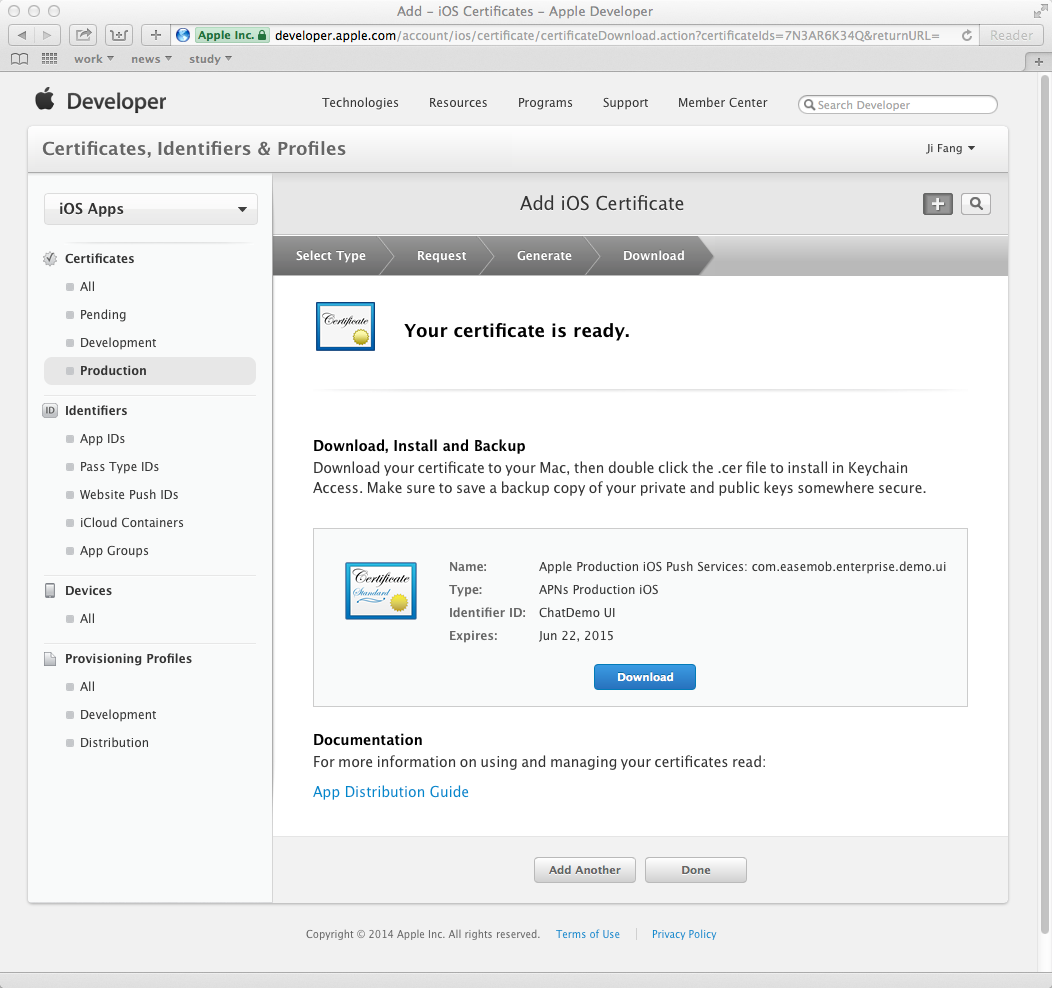1052x988 pixels.
Task: Show All under Provisioning Profiles
Action: pyautogui.click(x=87, y=687)
